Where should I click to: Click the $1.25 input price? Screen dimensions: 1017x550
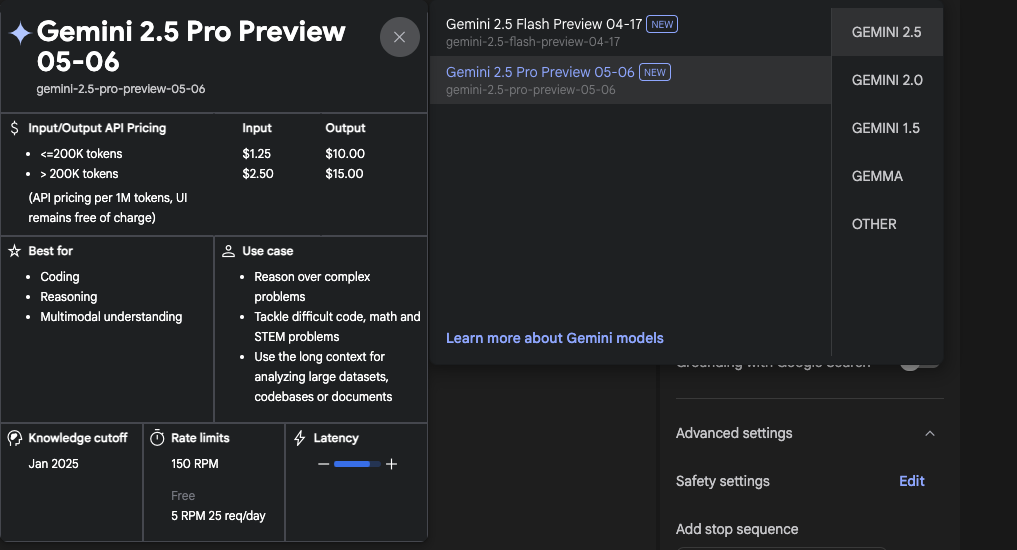click(x=256, y=154)
